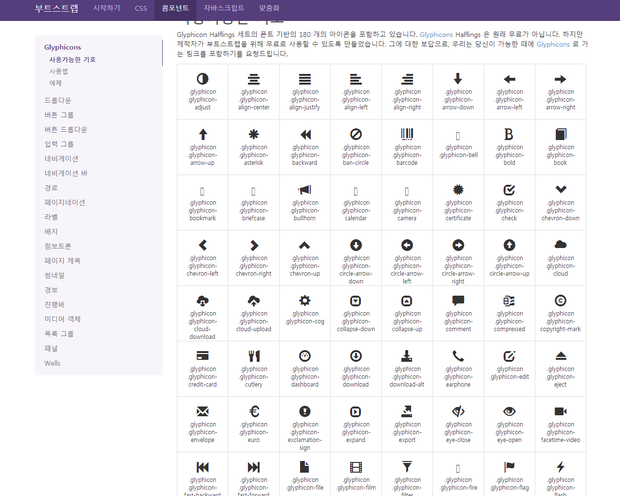Viewport: 620px width, 496px height.
Task: Open the 버튼 드롭다운 sidebar link
Action: (66, 129)
